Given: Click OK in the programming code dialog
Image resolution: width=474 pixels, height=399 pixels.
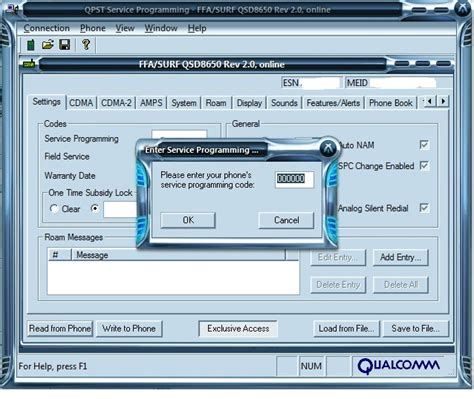Looking at the screenshot, I should tap(188, 220).
